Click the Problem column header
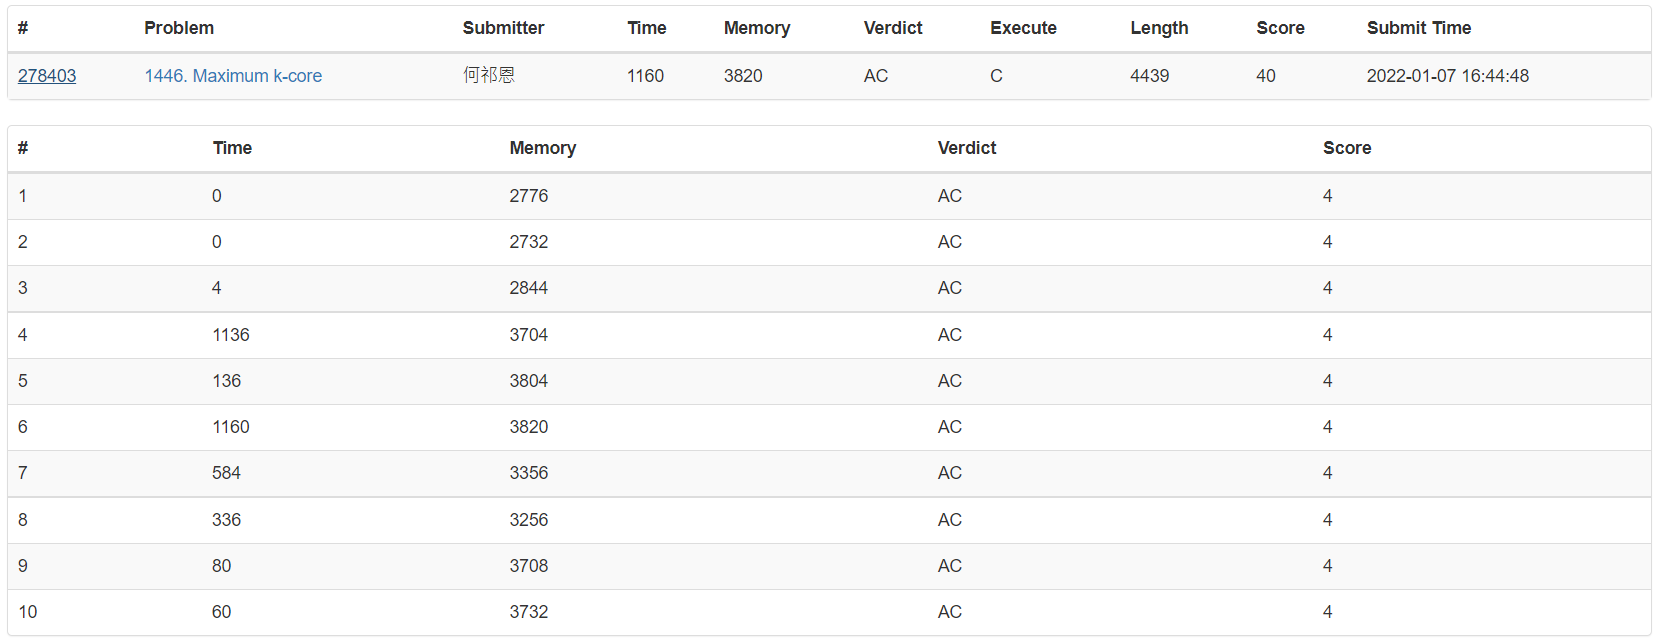 tap(179, 28)
